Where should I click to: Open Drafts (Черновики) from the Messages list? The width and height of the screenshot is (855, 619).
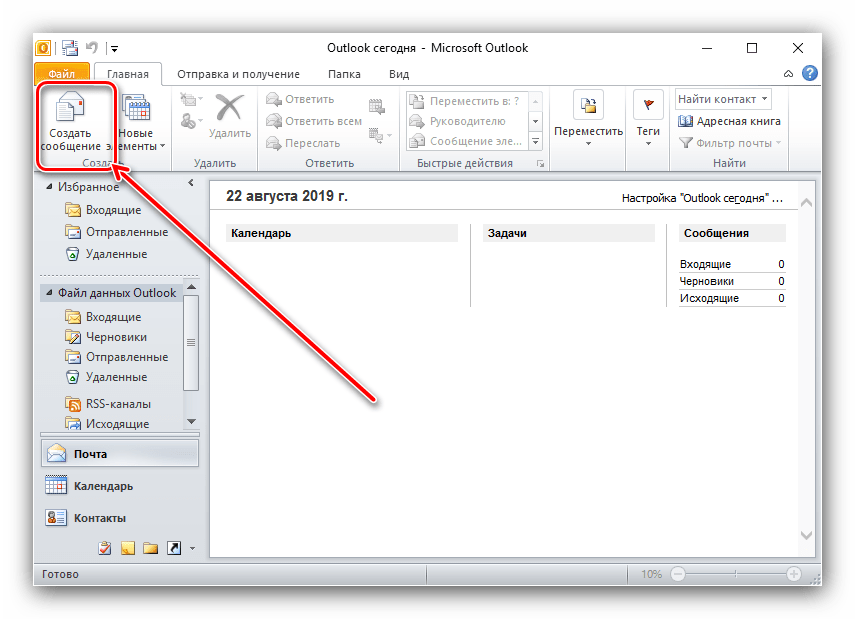tap(705, 281)
